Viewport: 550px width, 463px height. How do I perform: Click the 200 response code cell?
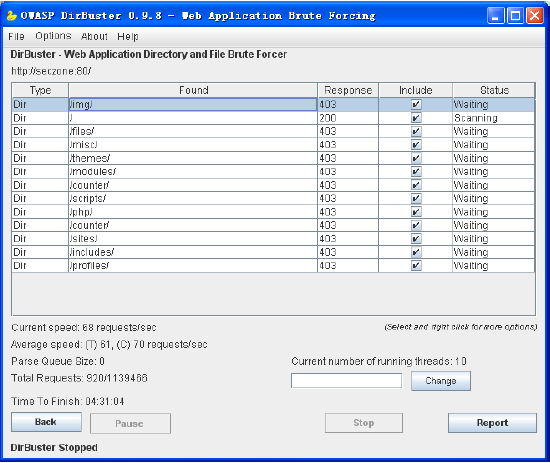click(348, 118)
